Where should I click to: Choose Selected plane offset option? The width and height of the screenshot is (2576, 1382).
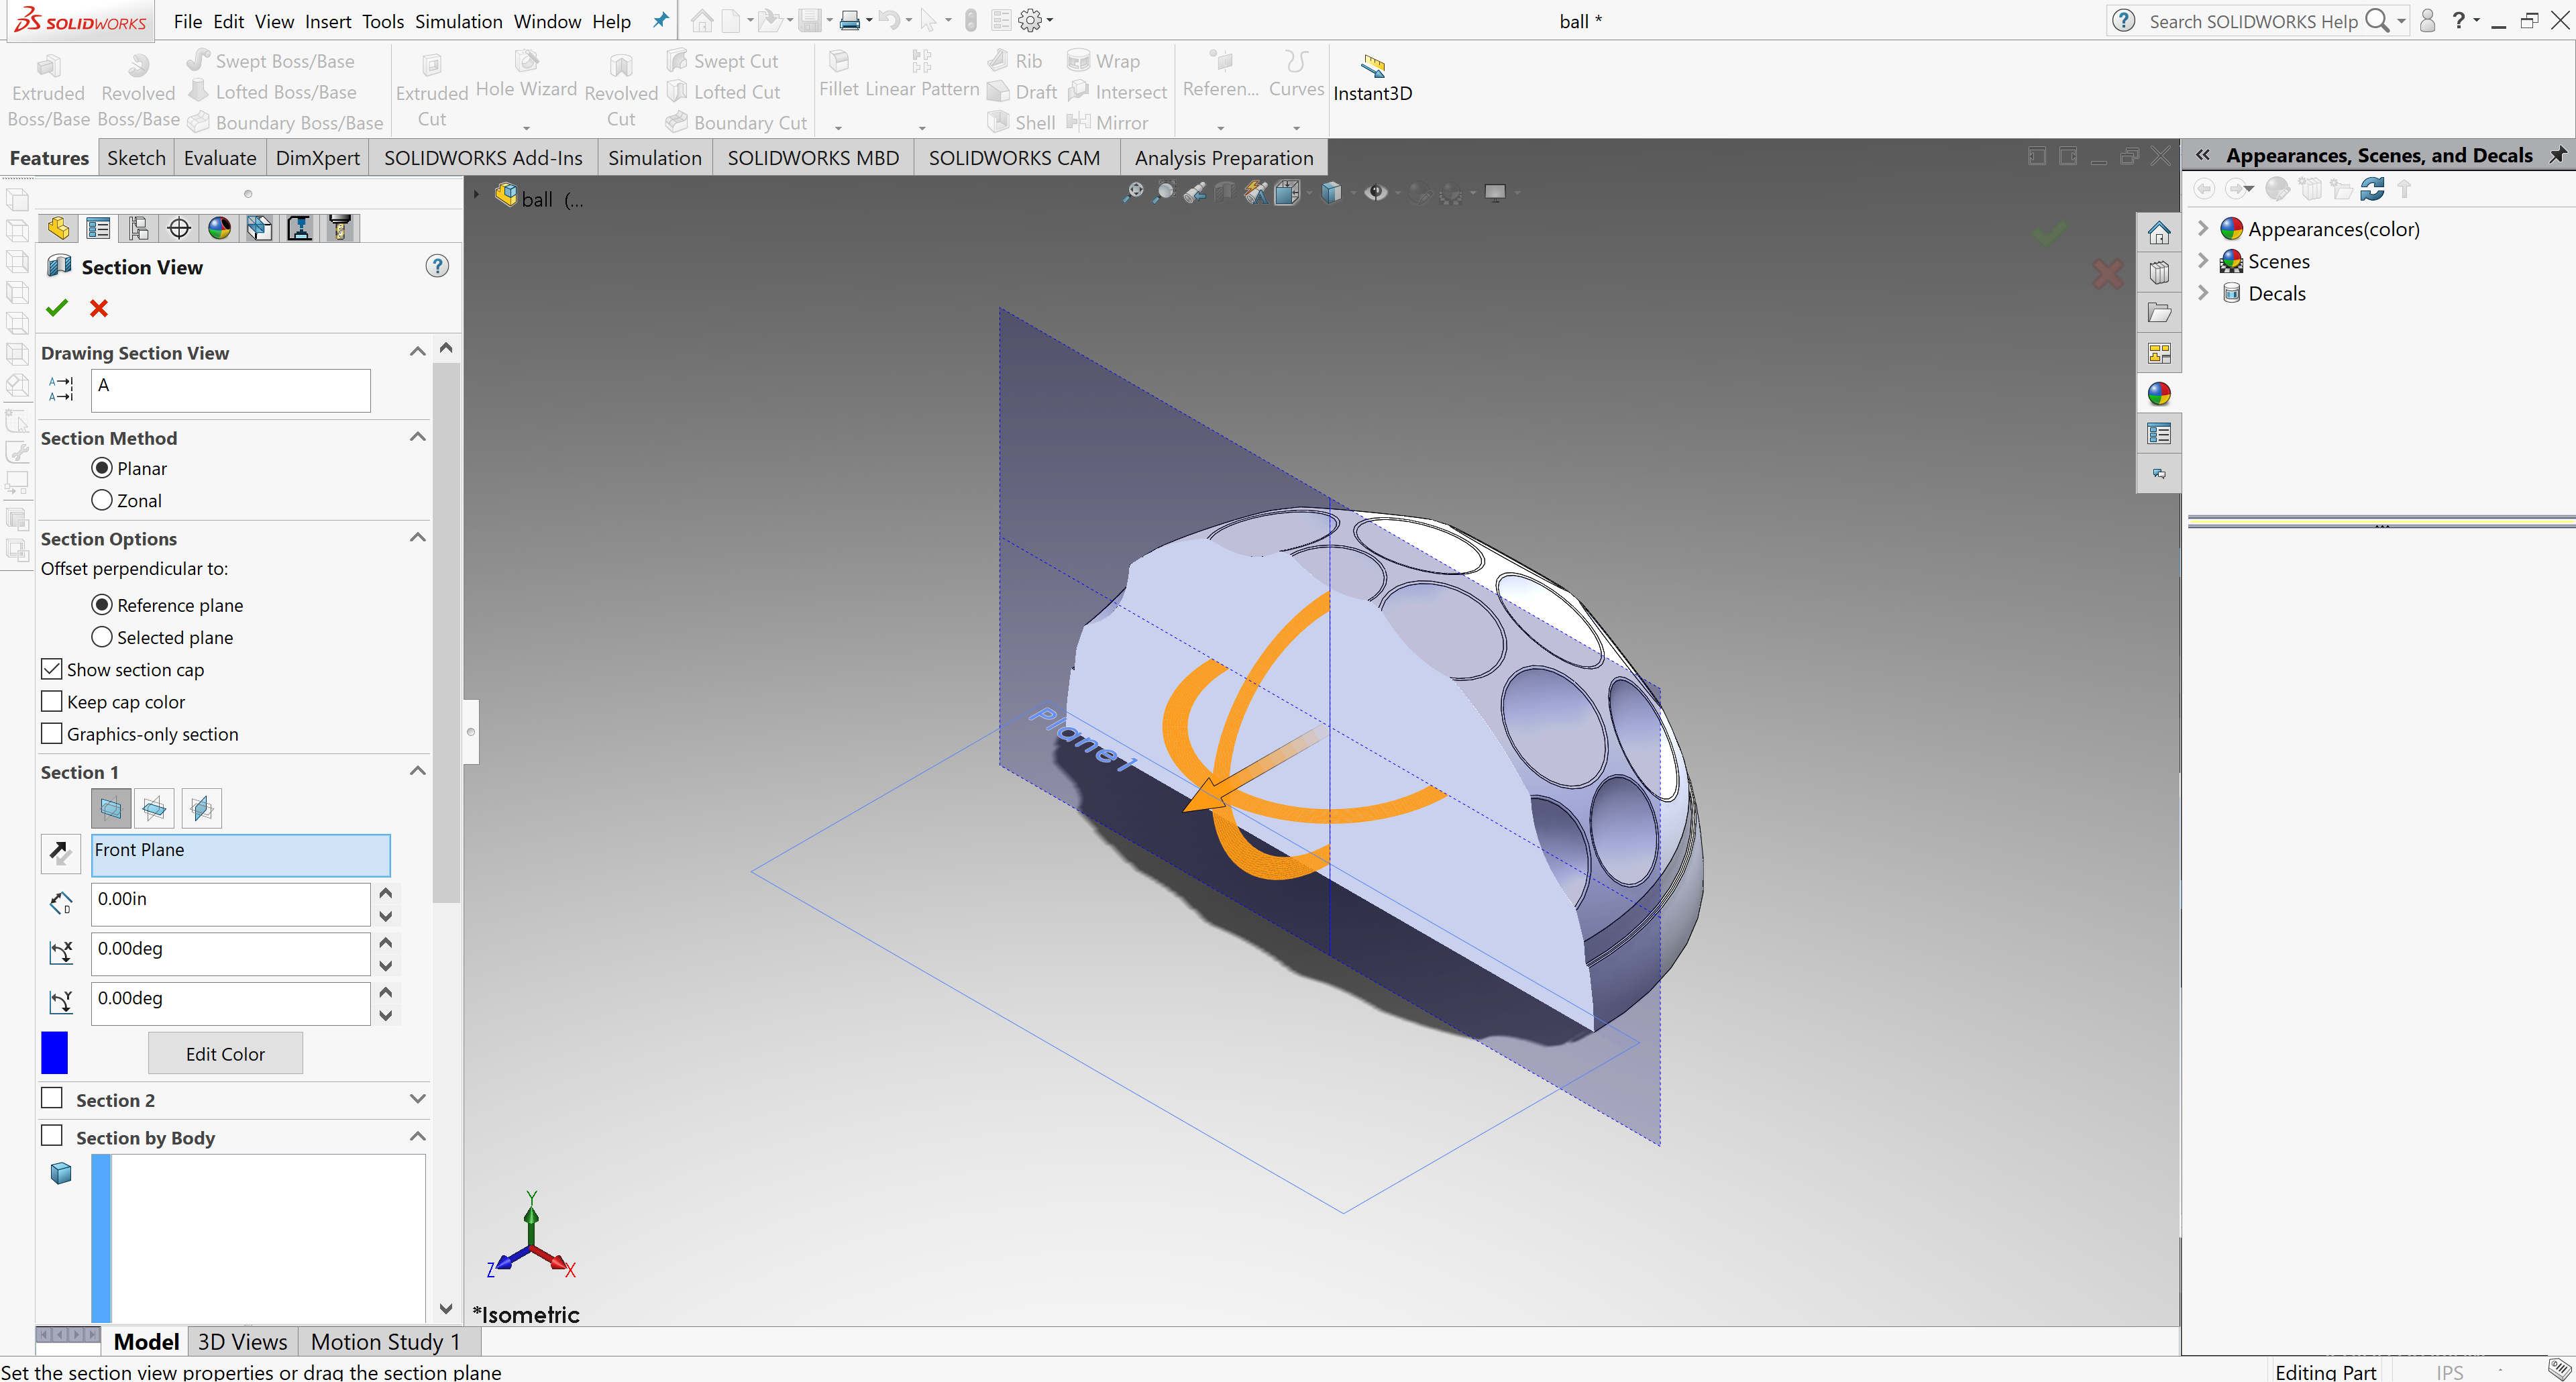coord(162,637)
